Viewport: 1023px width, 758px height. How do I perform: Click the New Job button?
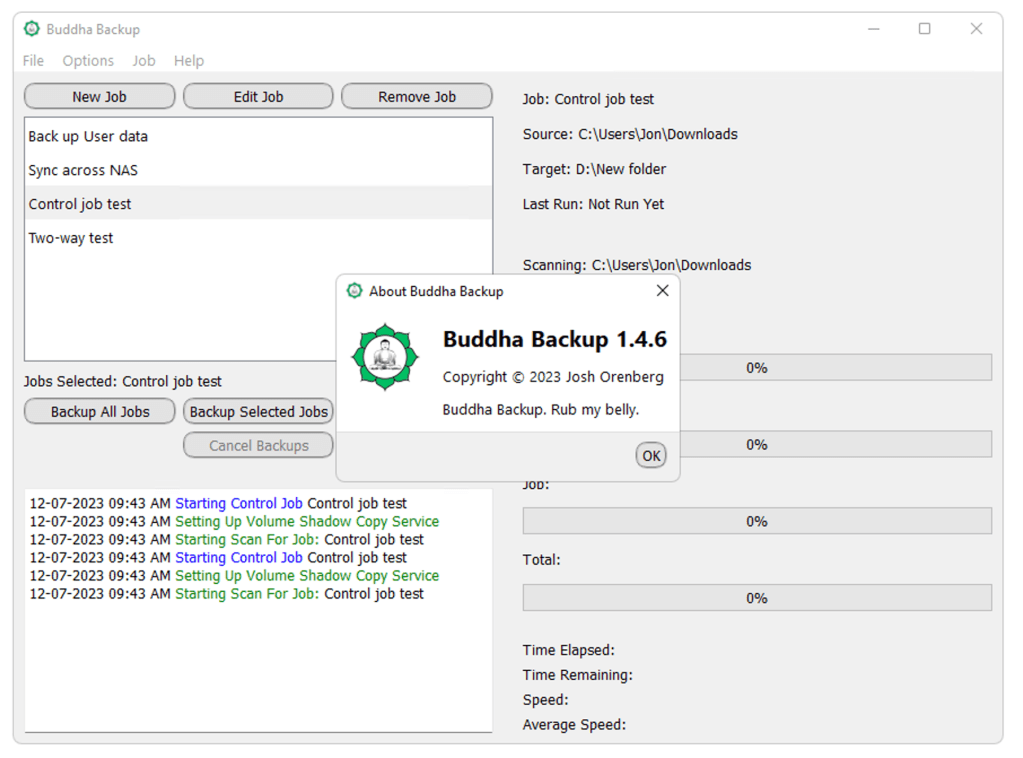pyautogui.click(x=100, y=97)
